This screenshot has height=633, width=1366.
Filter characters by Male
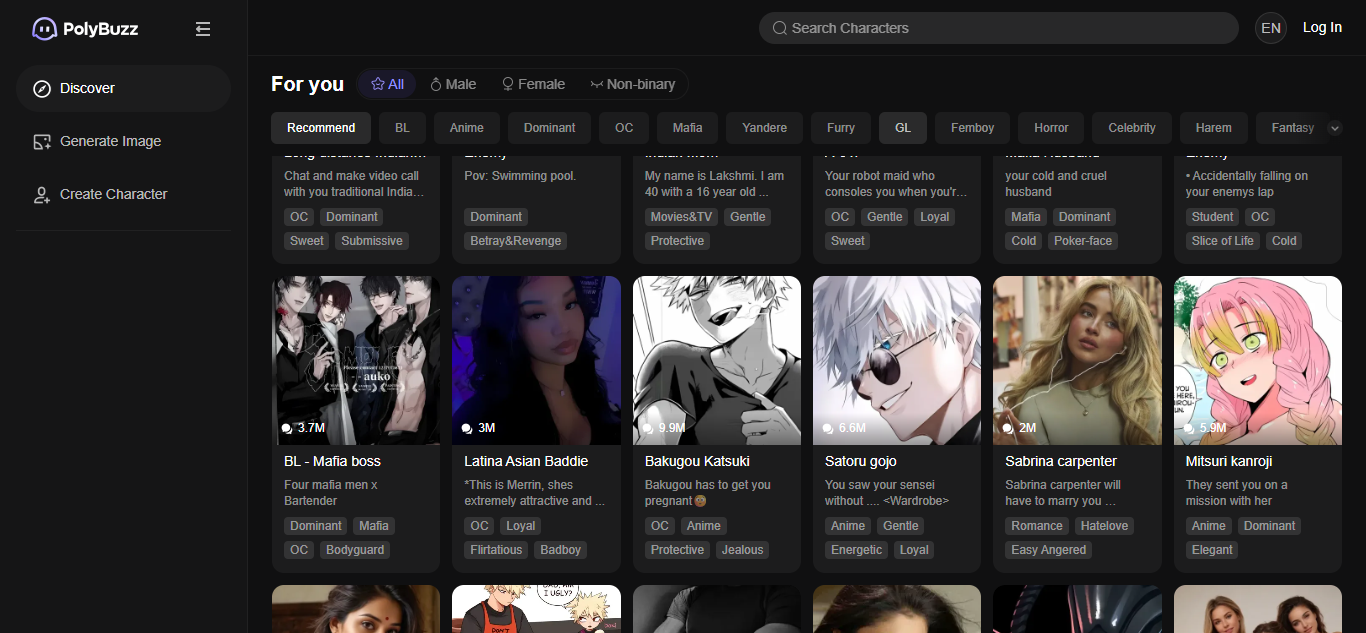[453, 84]
